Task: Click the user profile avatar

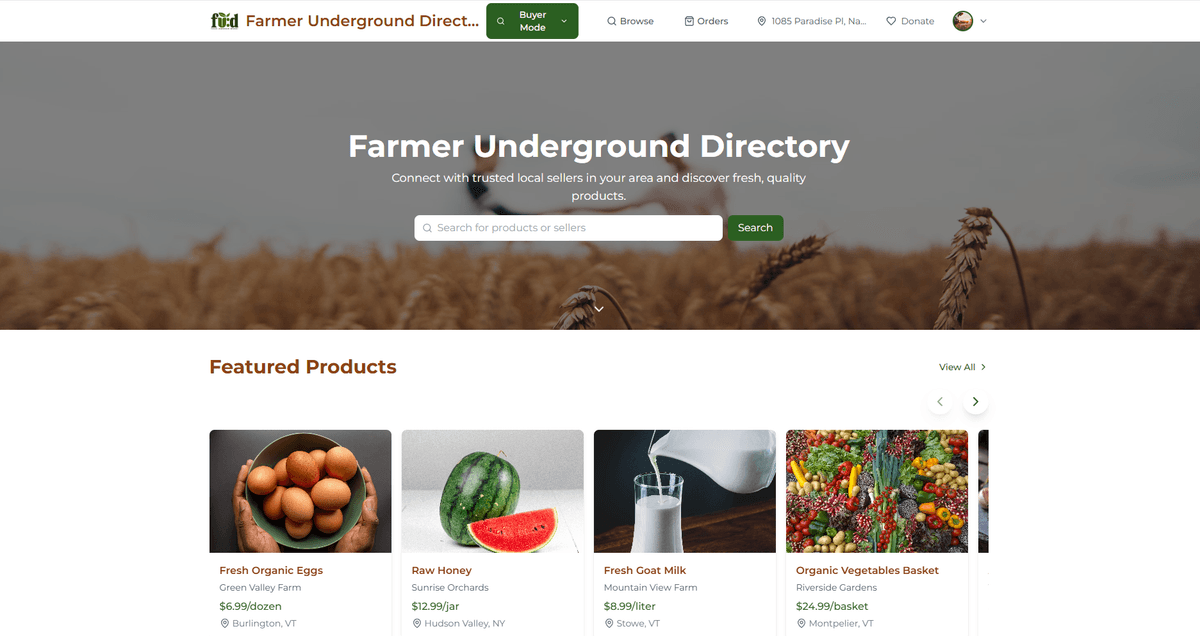Action: (963, 21)
